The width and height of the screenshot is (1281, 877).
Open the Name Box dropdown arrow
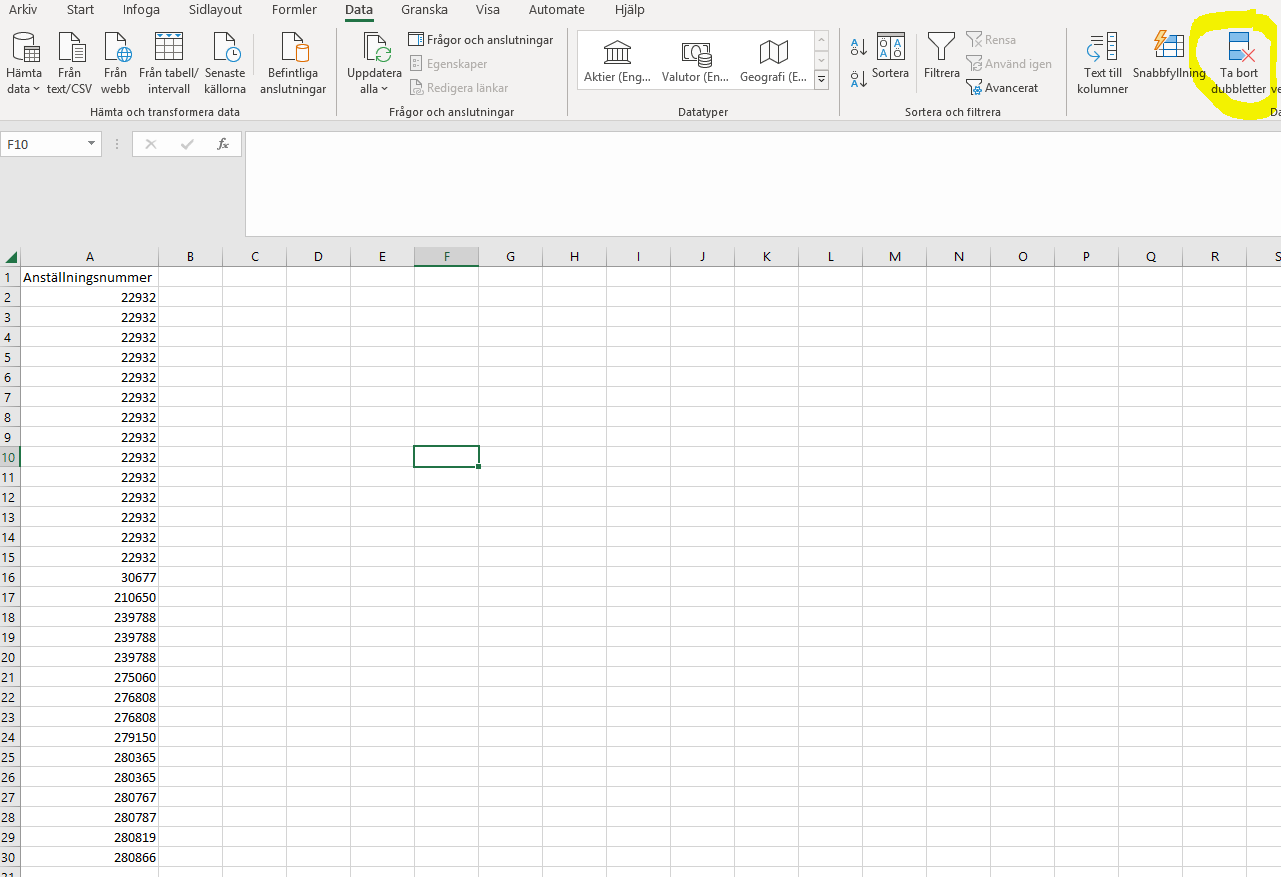[92, 144]
